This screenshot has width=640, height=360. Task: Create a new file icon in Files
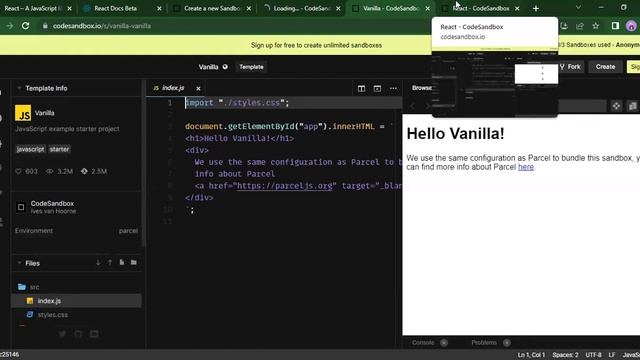122,262
